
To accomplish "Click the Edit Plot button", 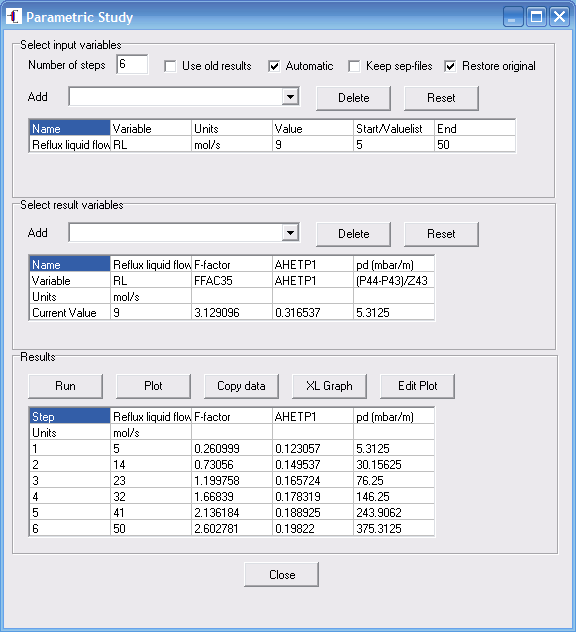I will (x=417, y=386).
